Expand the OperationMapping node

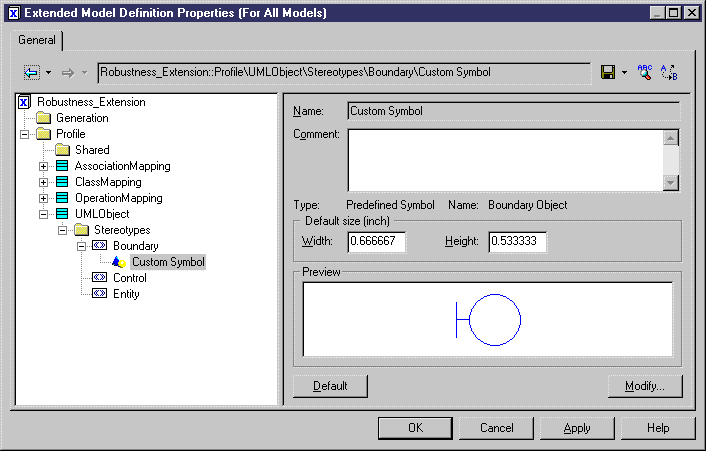(x=43, y=198)
